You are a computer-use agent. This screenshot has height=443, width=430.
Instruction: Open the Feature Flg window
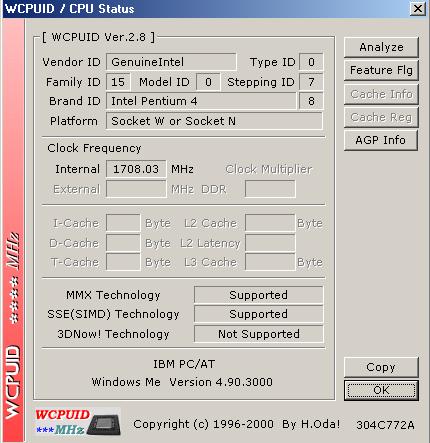(x=381, y=70)
